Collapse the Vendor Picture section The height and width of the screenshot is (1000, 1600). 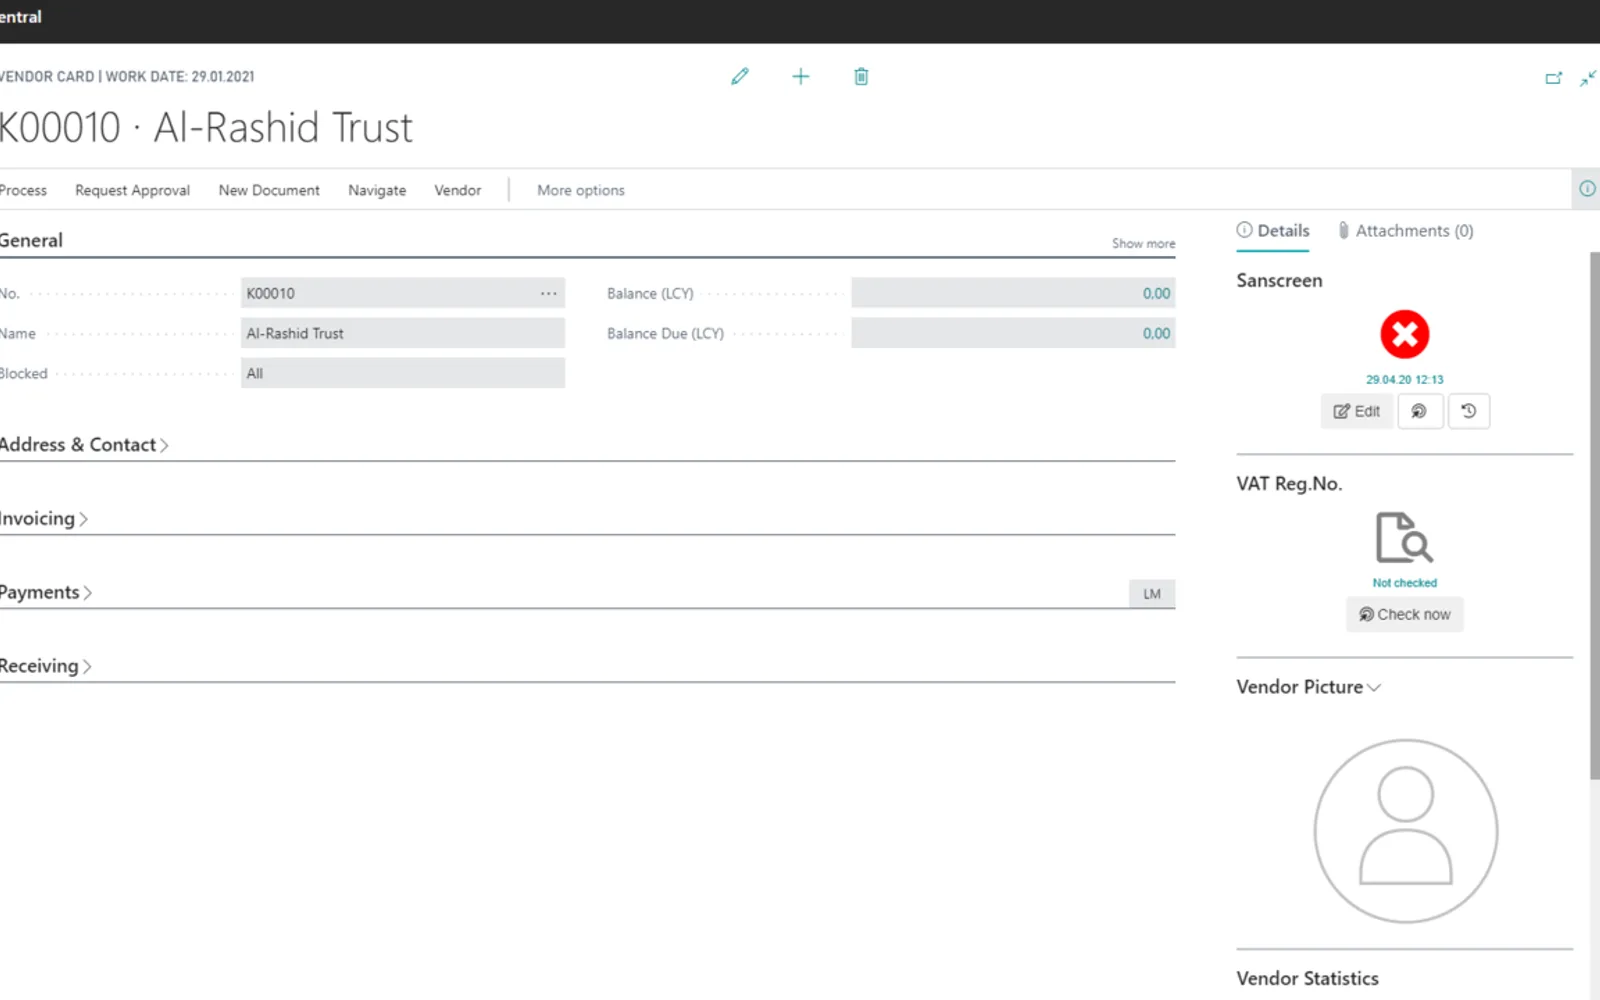click(x=1308, y=687)
